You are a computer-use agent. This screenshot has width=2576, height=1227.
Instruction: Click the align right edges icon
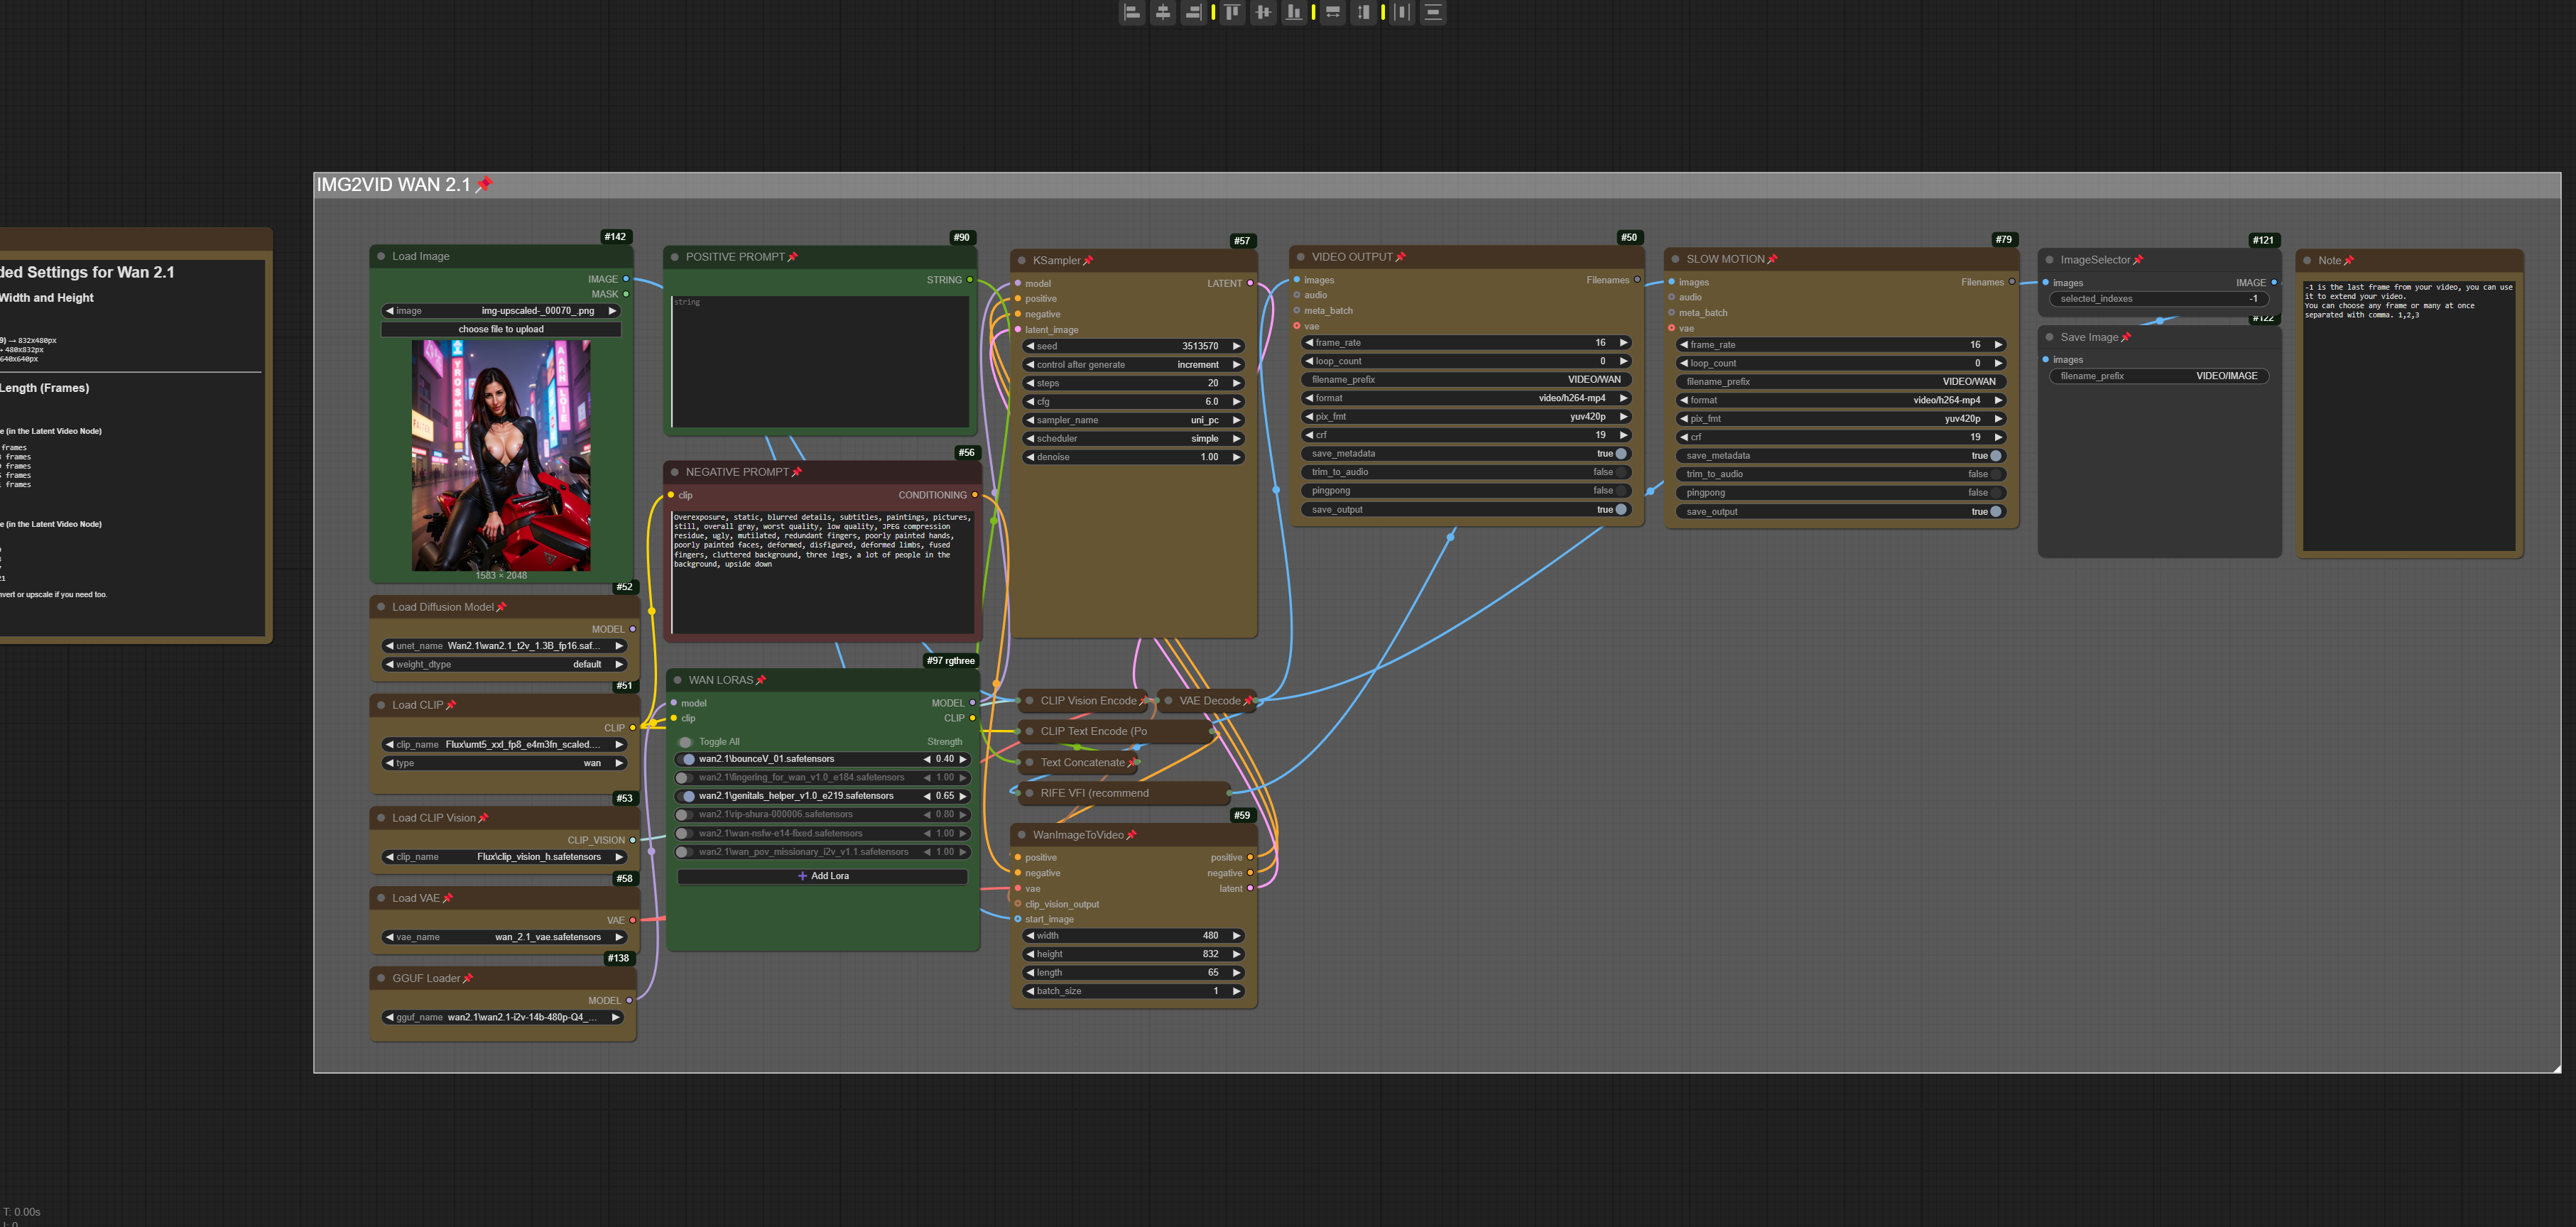tap(1193, 12)
